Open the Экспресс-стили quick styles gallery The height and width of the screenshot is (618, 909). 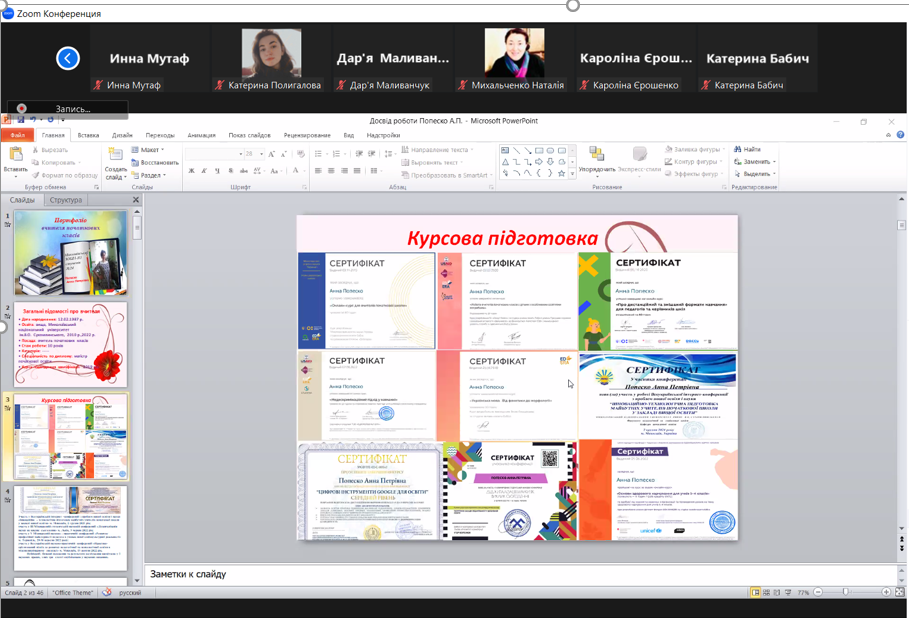coord(639,155)
